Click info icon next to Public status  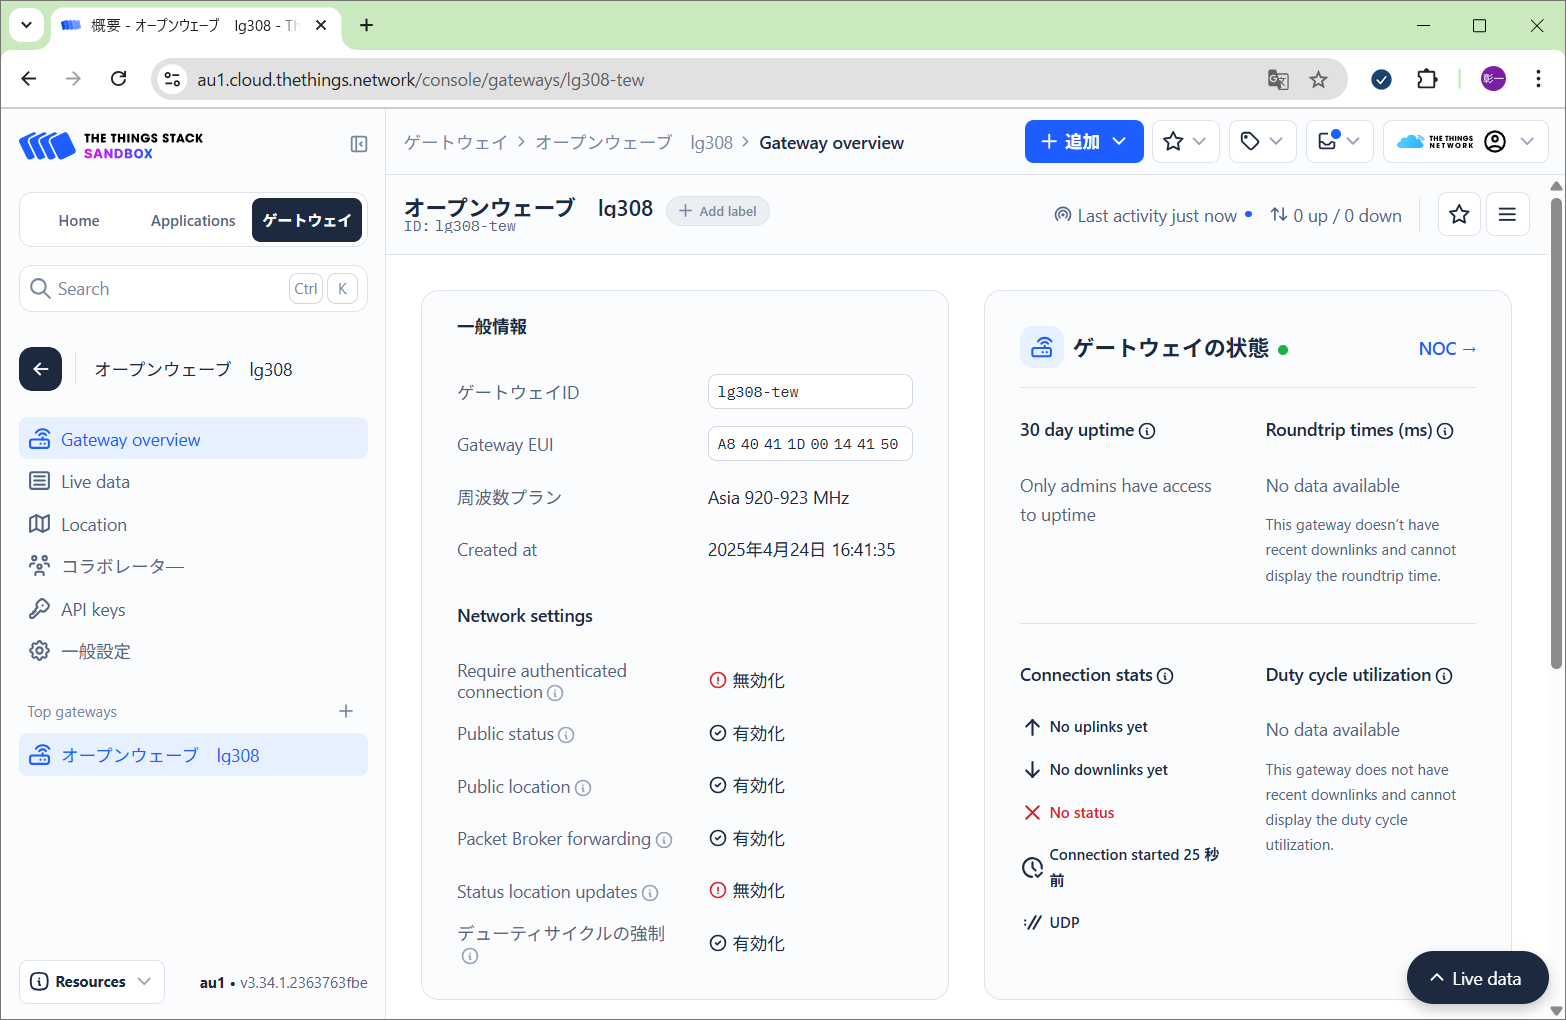(566, 735)
